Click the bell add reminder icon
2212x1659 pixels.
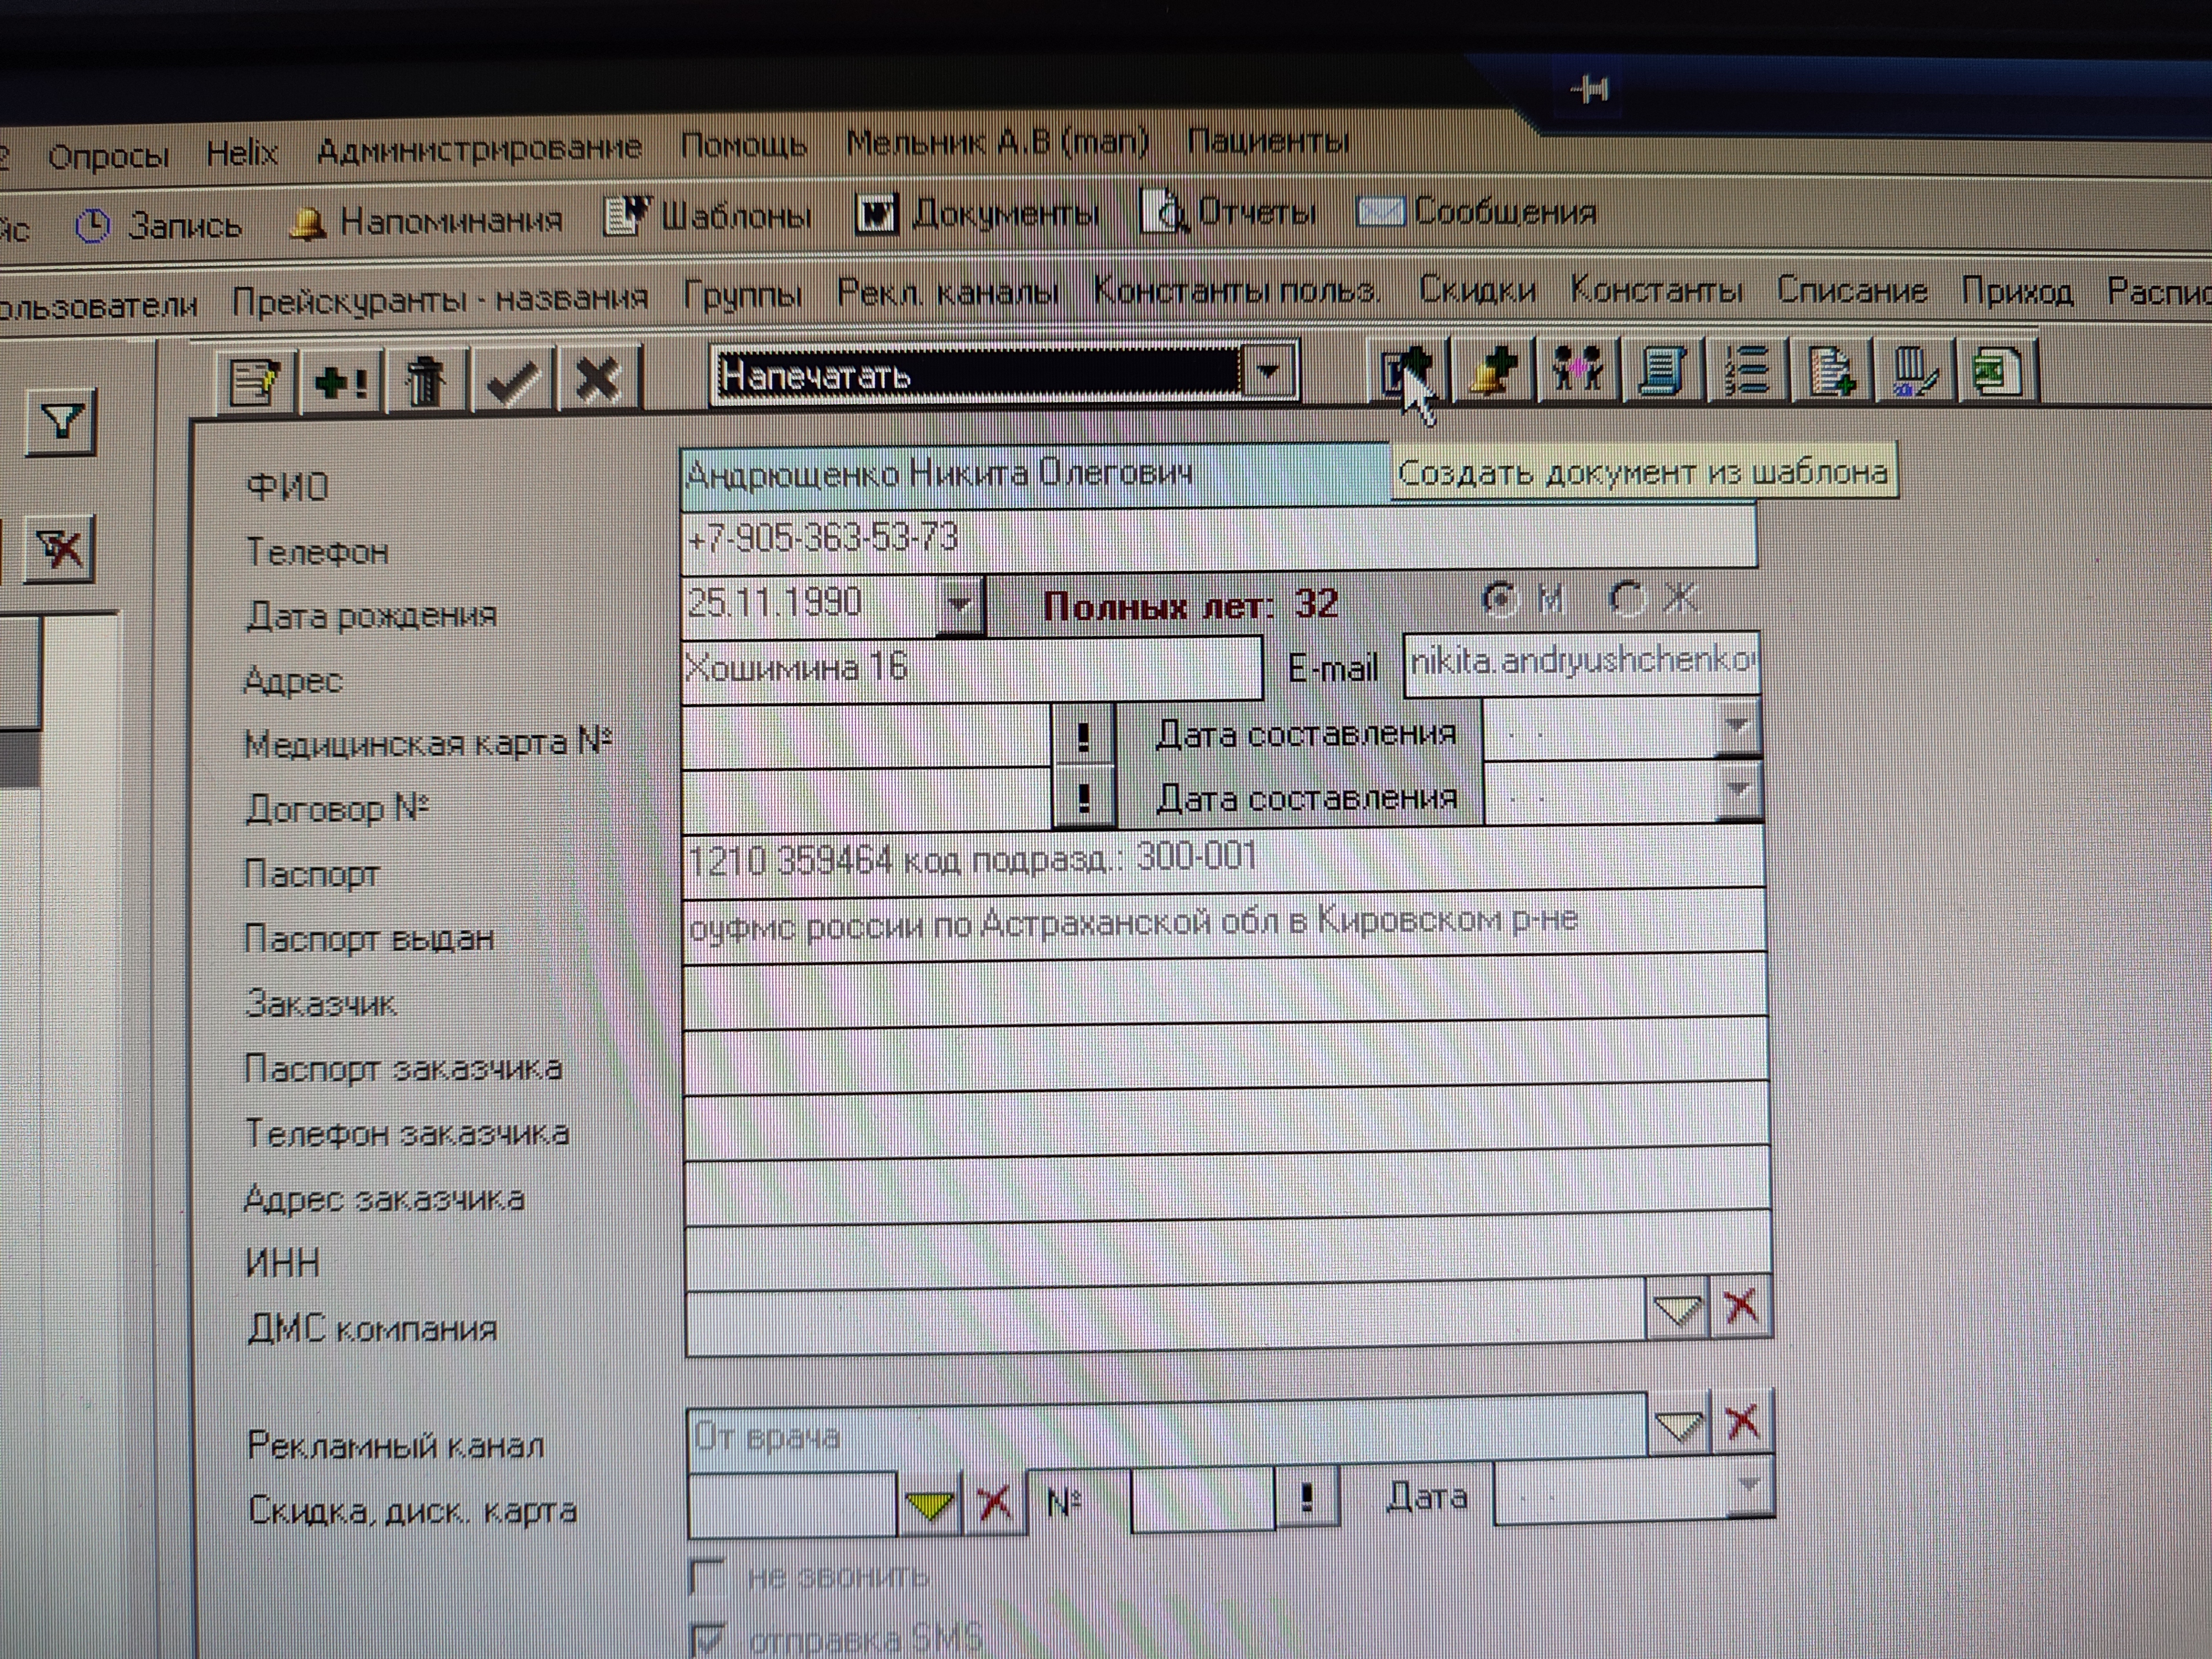coord(1492,372)
